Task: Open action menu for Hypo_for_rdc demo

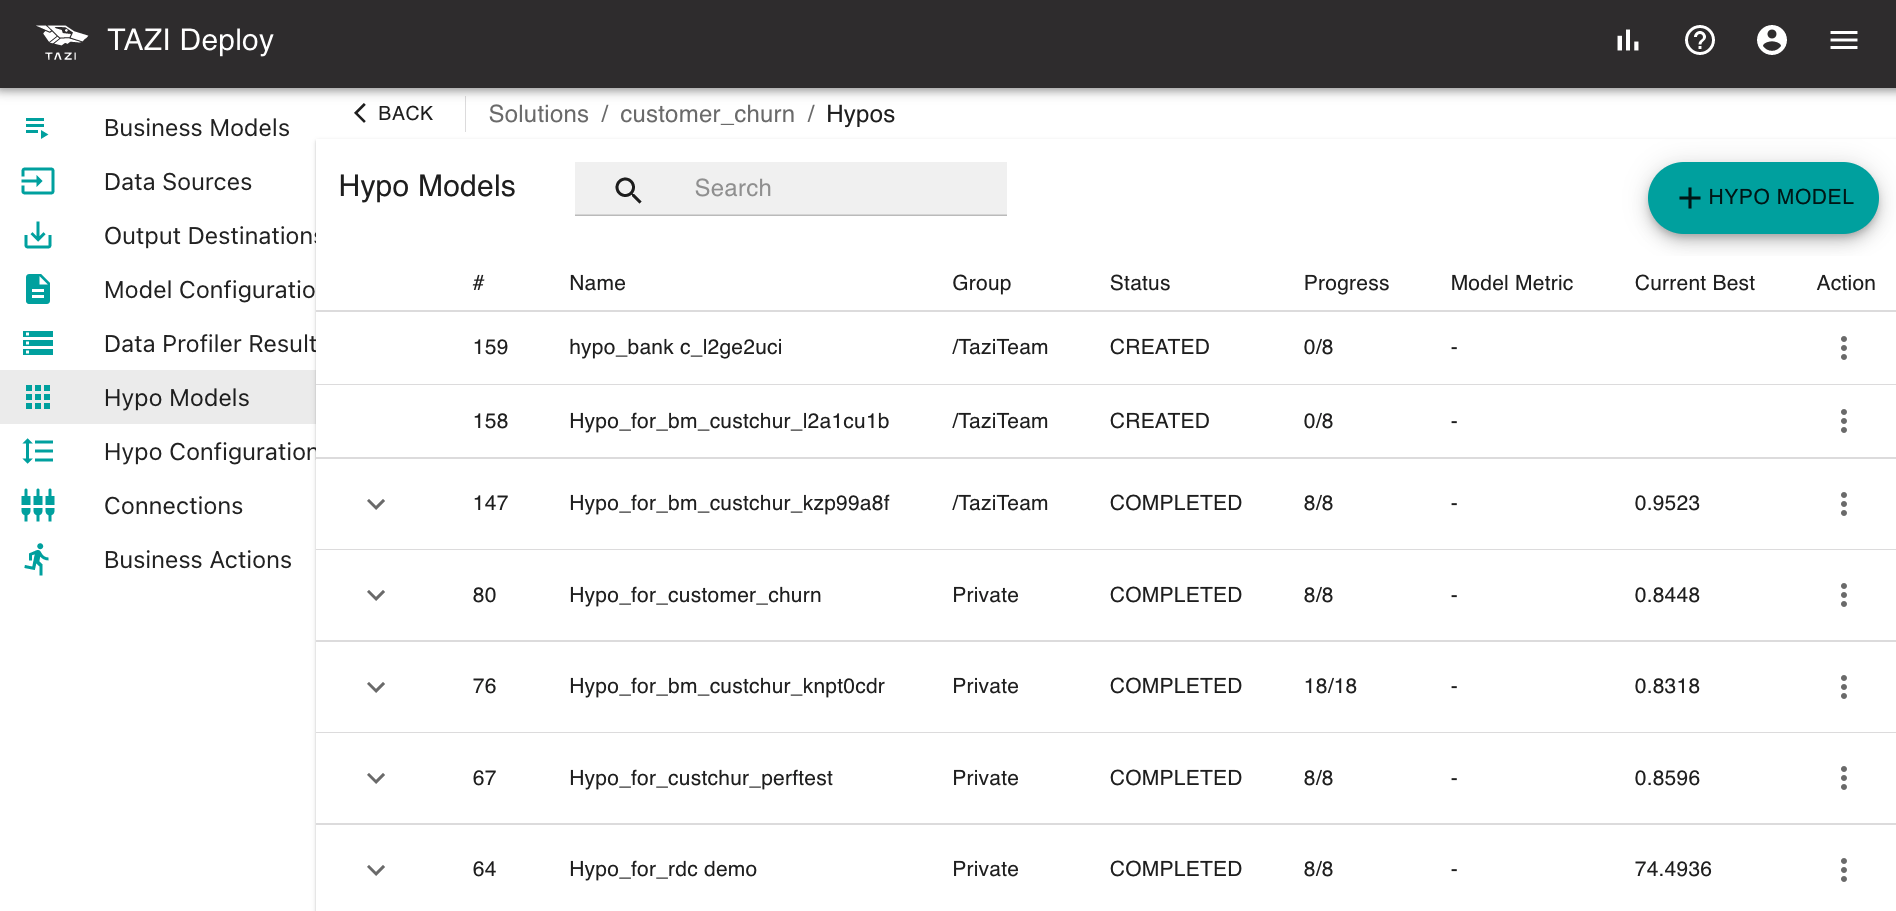Action: (x=1844, y=870)
